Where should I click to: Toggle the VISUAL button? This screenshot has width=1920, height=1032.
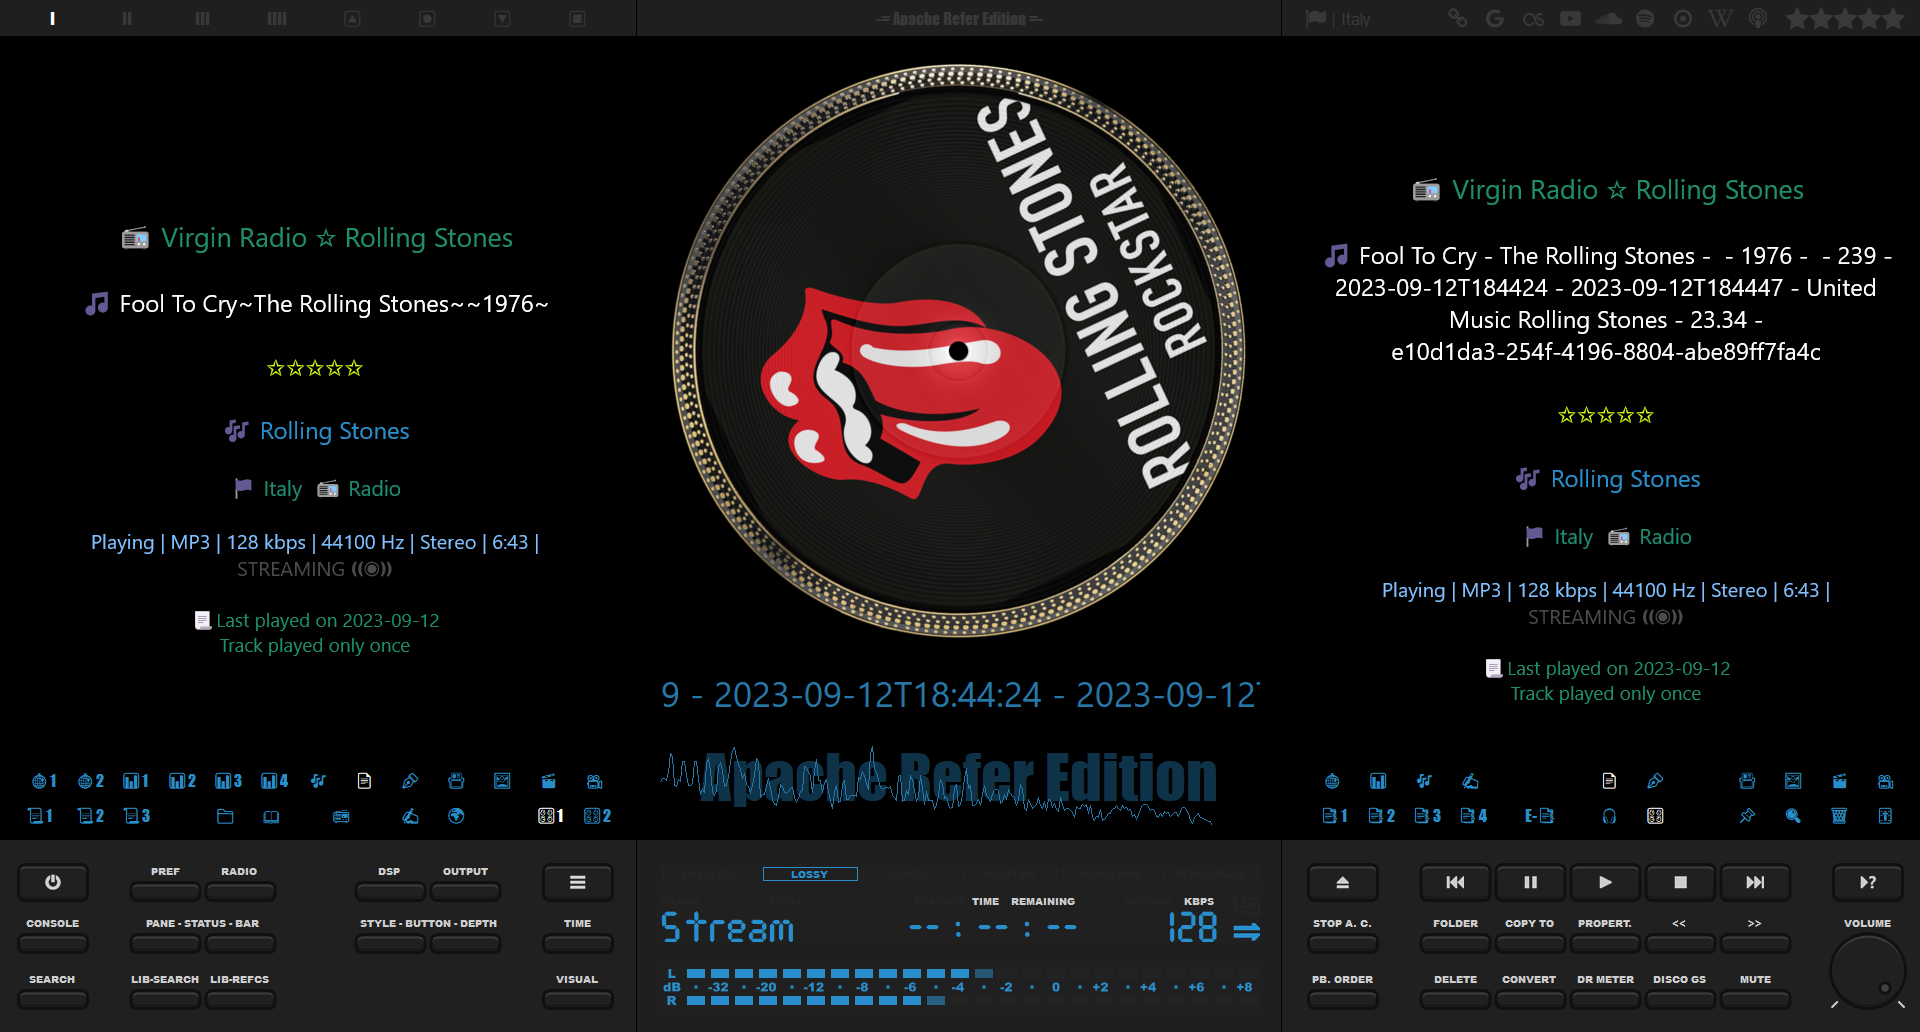pyautogui.click(x=578, y=999)
